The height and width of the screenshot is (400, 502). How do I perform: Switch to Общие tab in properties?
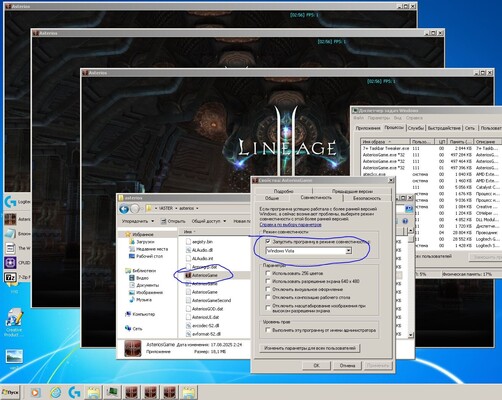[272, 198]
